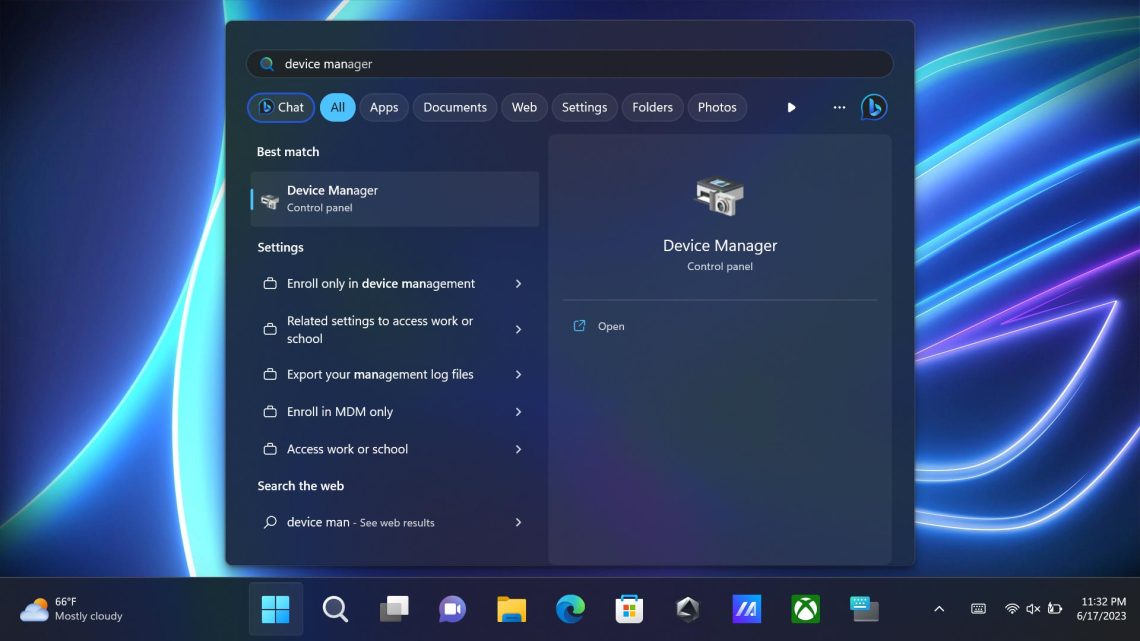The height and width of the screenshot is (641, 1140).
Task: Click Device Manager icon in Best match row
Action: coord(270,201)
